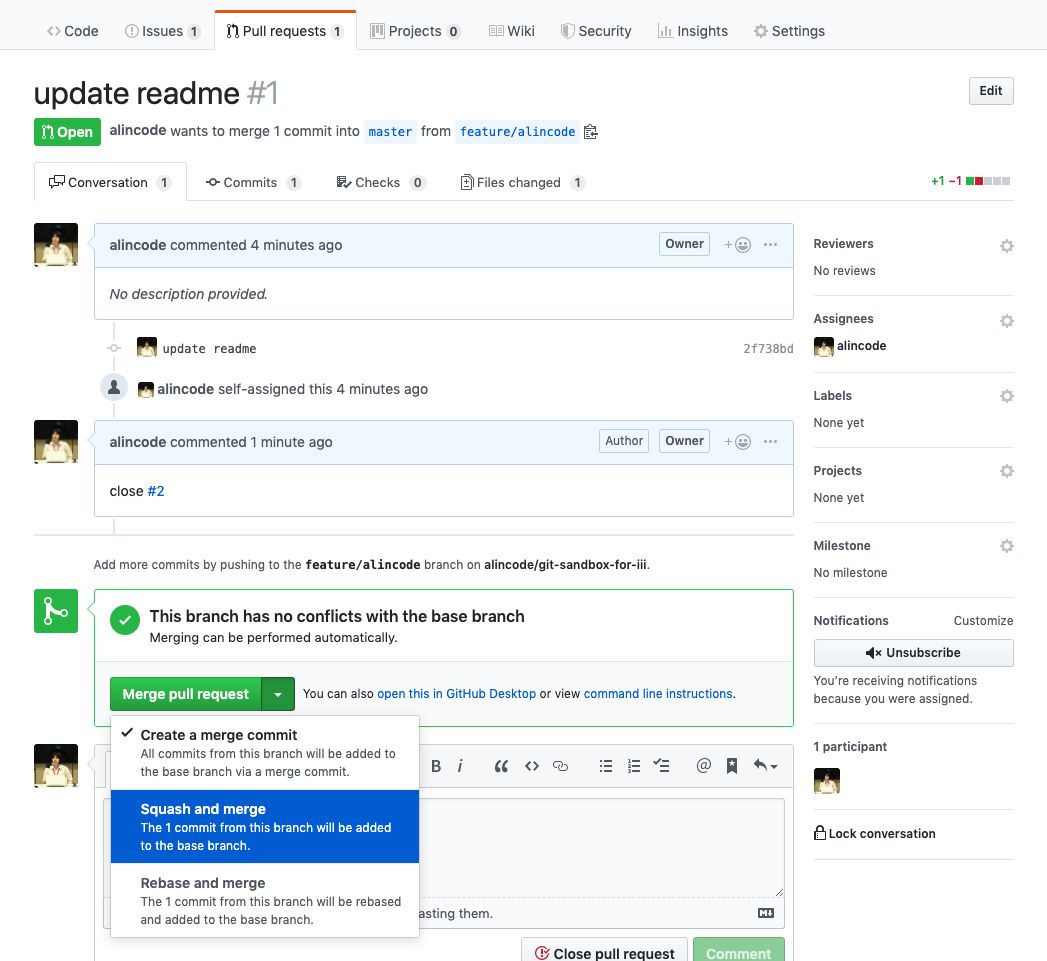Insert code with the code icon

(532, 766)
